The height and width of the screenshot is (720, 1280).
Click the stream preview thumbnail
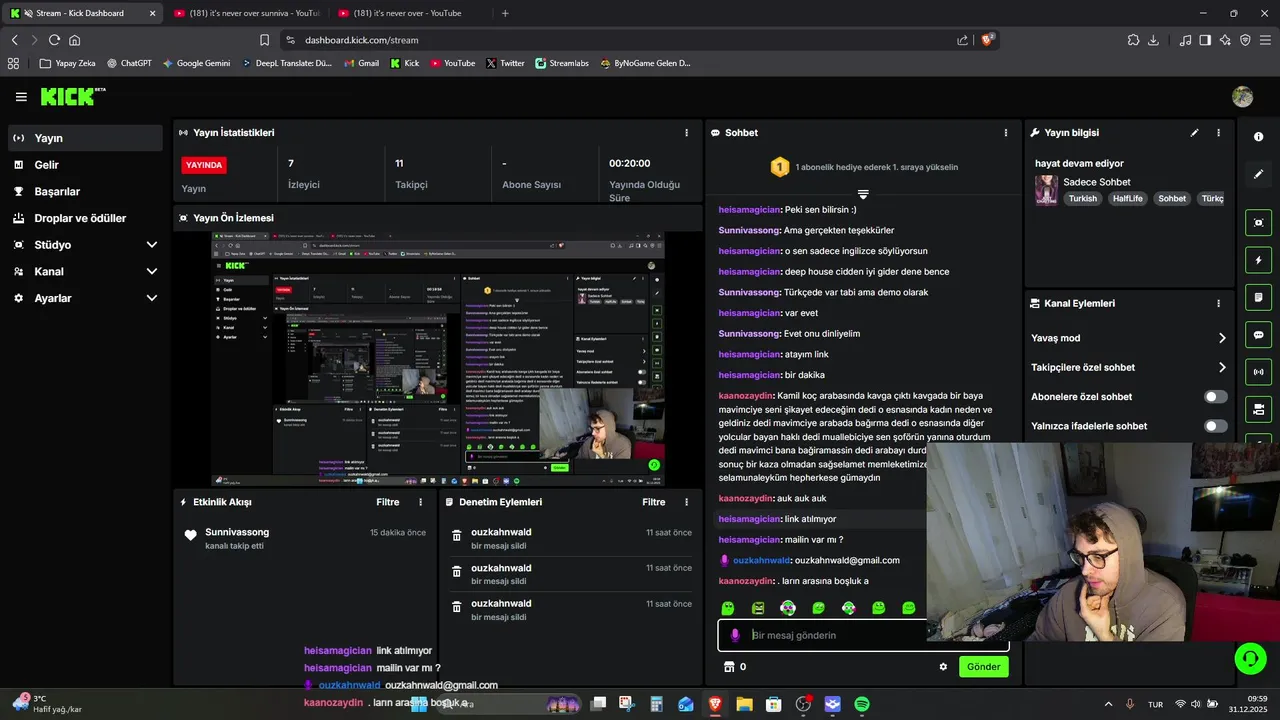coord(438,359)
